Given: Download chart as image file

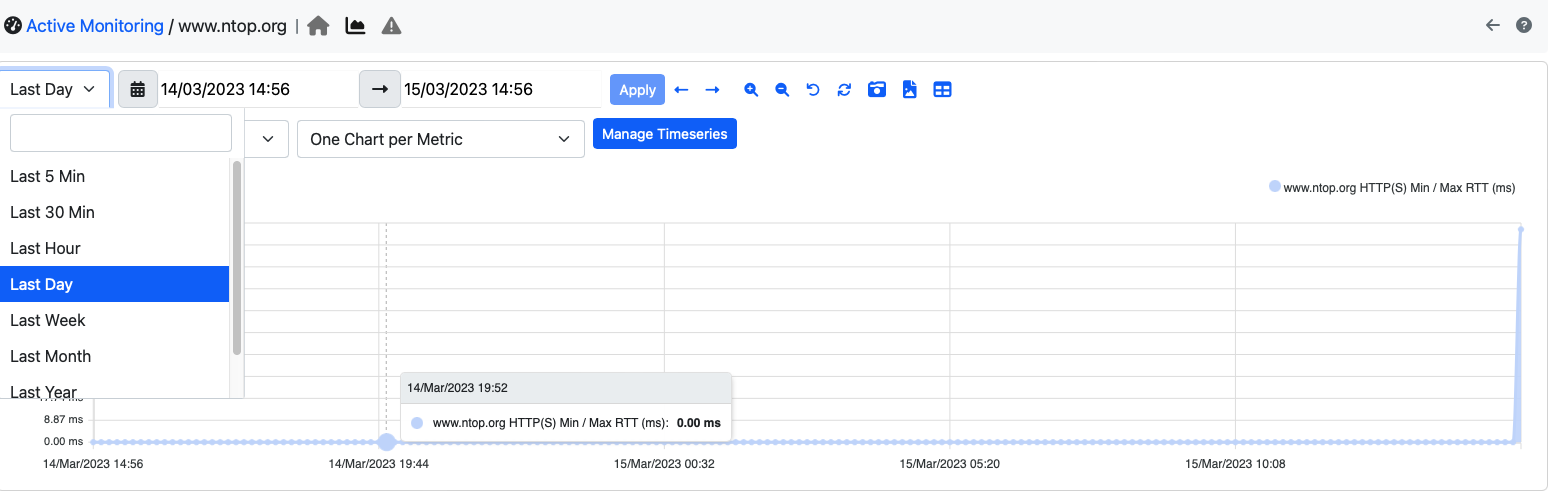Looking at the screenshot, I should [909, 90].
